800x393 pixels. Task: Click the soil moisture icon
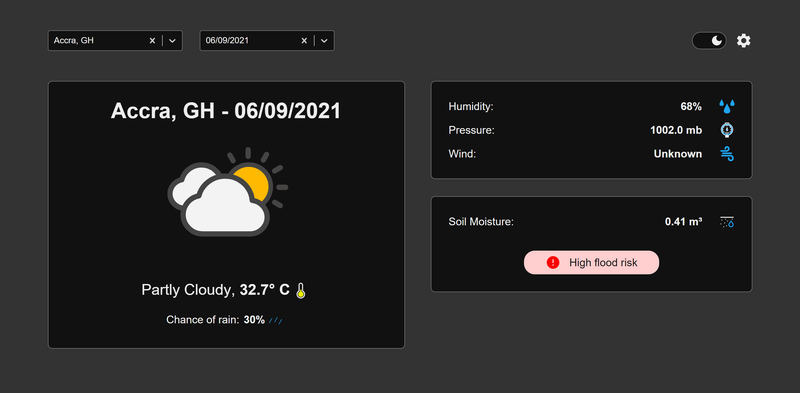727,222
